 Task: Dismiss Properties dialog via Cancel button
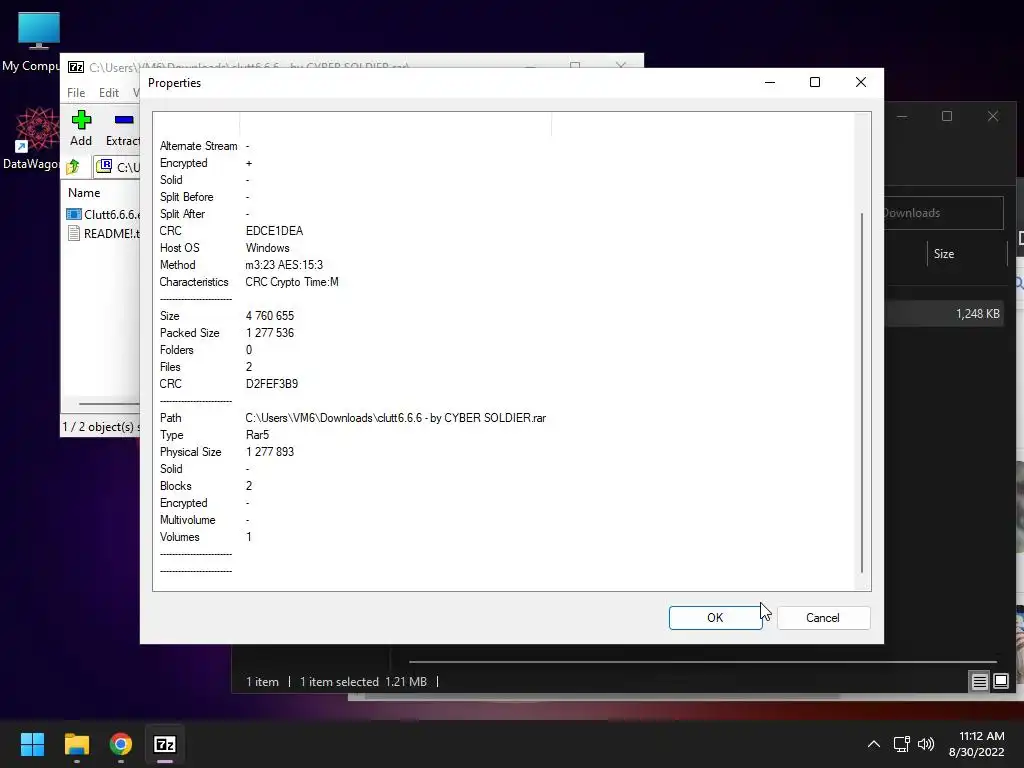tap(823, 618)
